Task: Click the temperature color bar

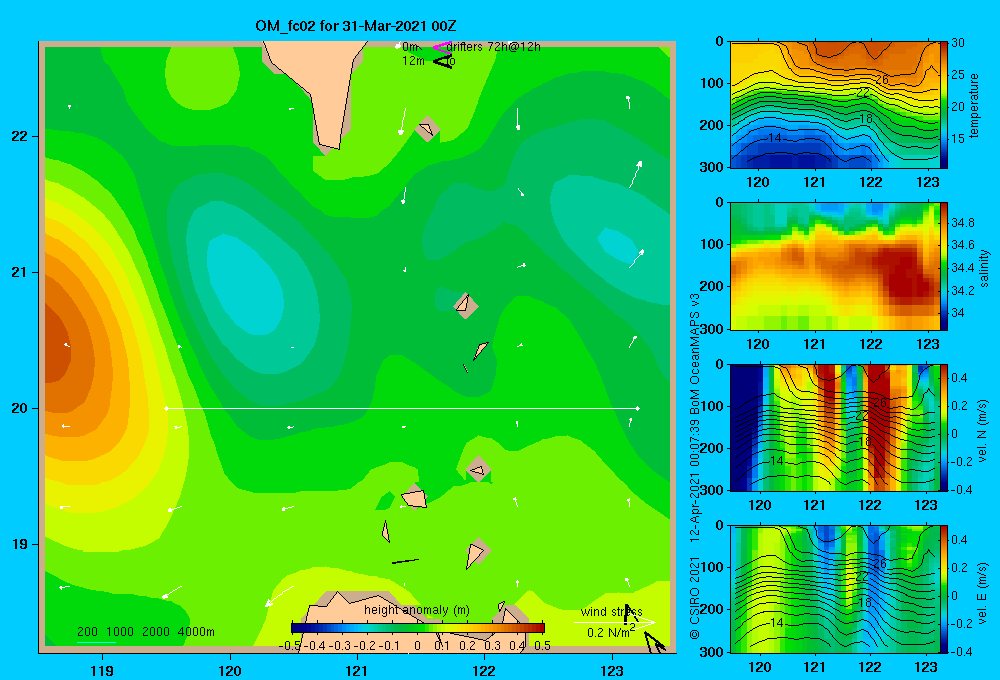Action: pos(944,105)
